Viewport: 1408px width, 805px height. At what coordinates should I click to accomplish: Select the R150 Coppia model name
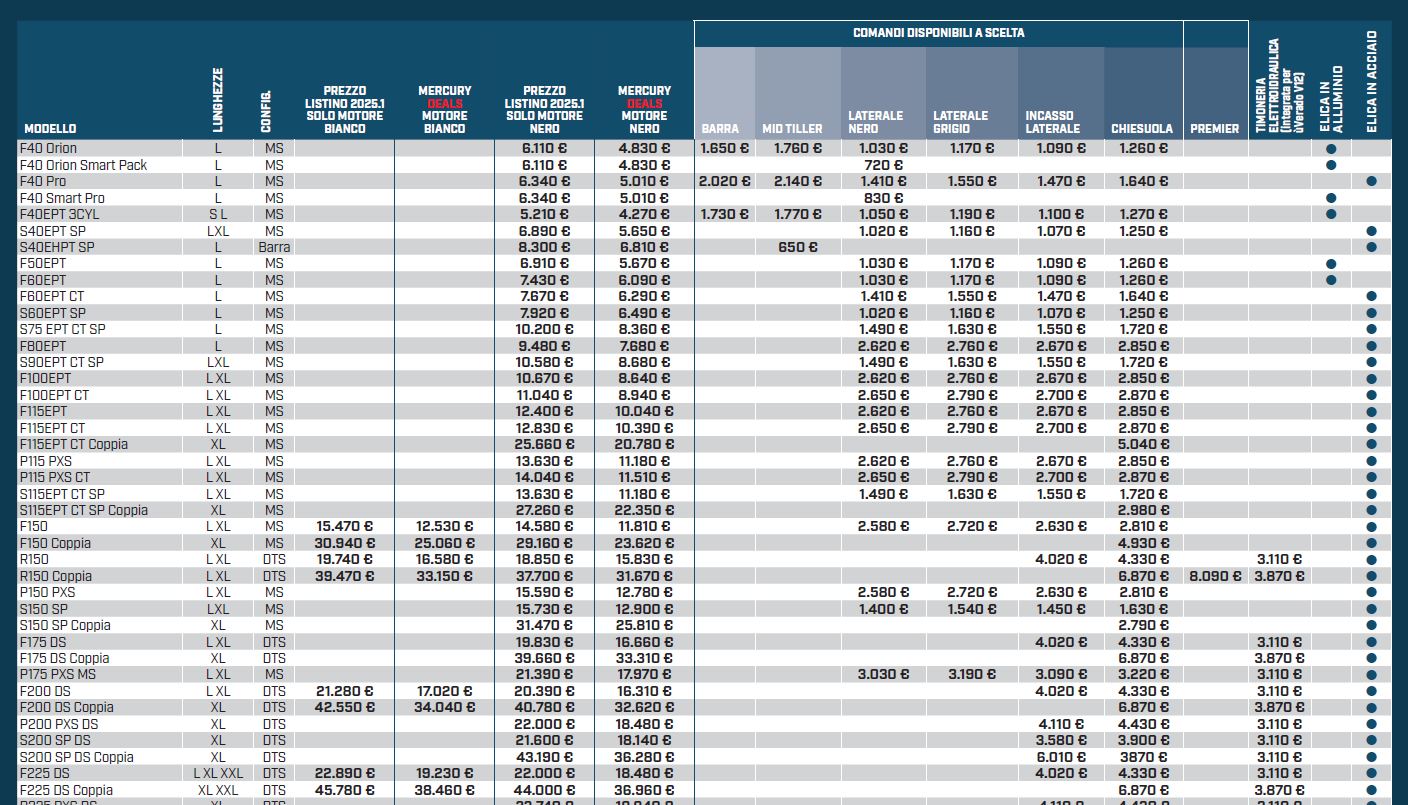[56, 576]
